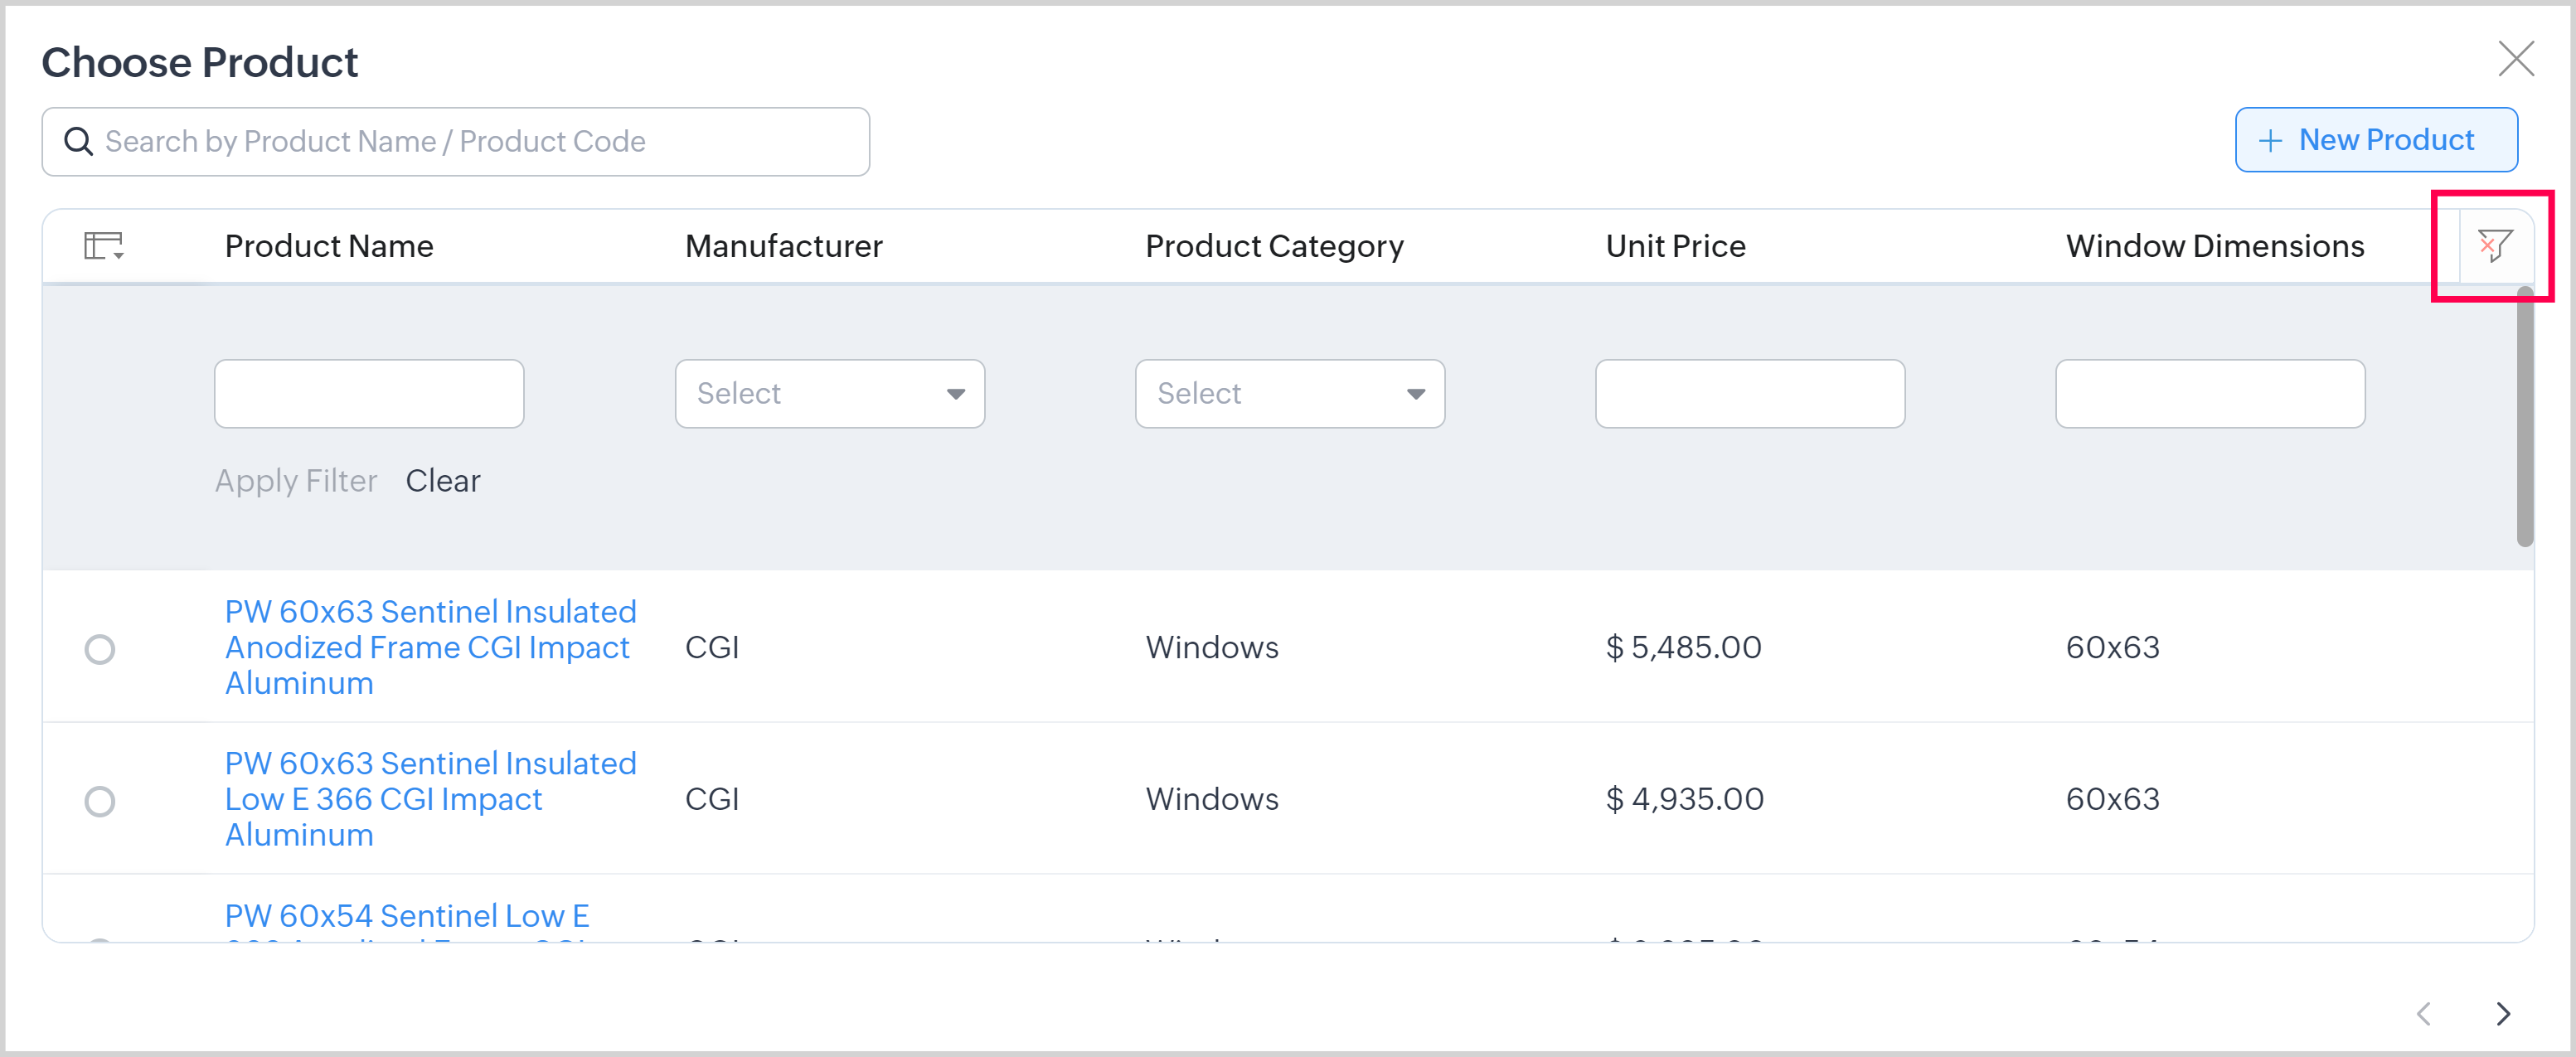Select Anodized Frame CGI product radio
Image resolution: width=2576 pixels, height=1057 pixels.
100,649
